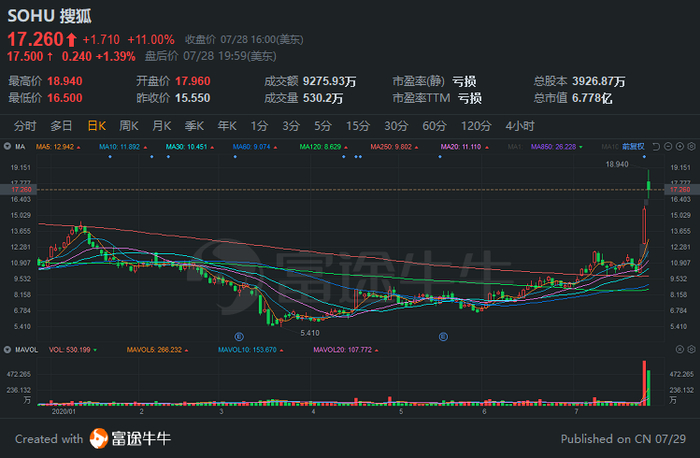Switch to 季K quarterly tab
This screenshot has width=700, height=458.
pyautogui.click(x=194, y=126)
